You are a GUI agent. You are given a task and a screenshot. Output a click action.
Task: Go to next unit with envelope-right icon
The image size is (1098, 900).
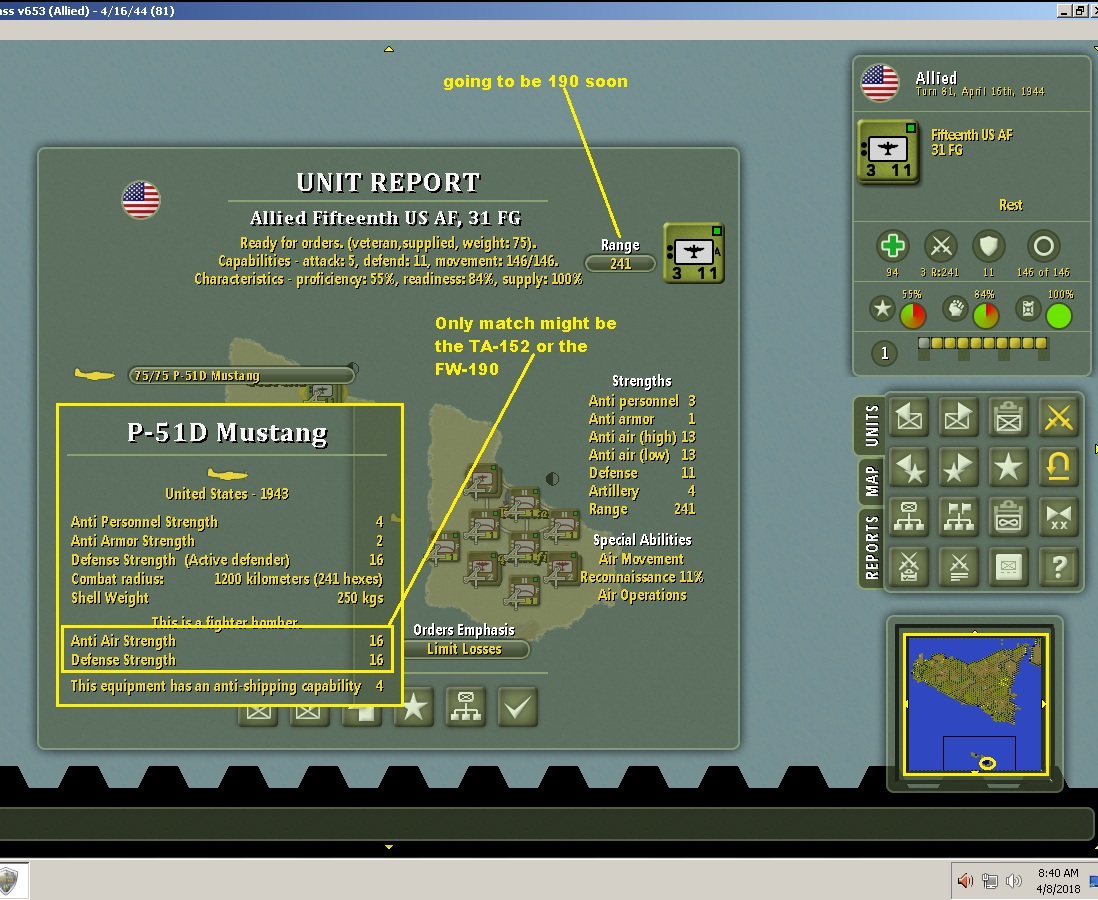(959, 417)
